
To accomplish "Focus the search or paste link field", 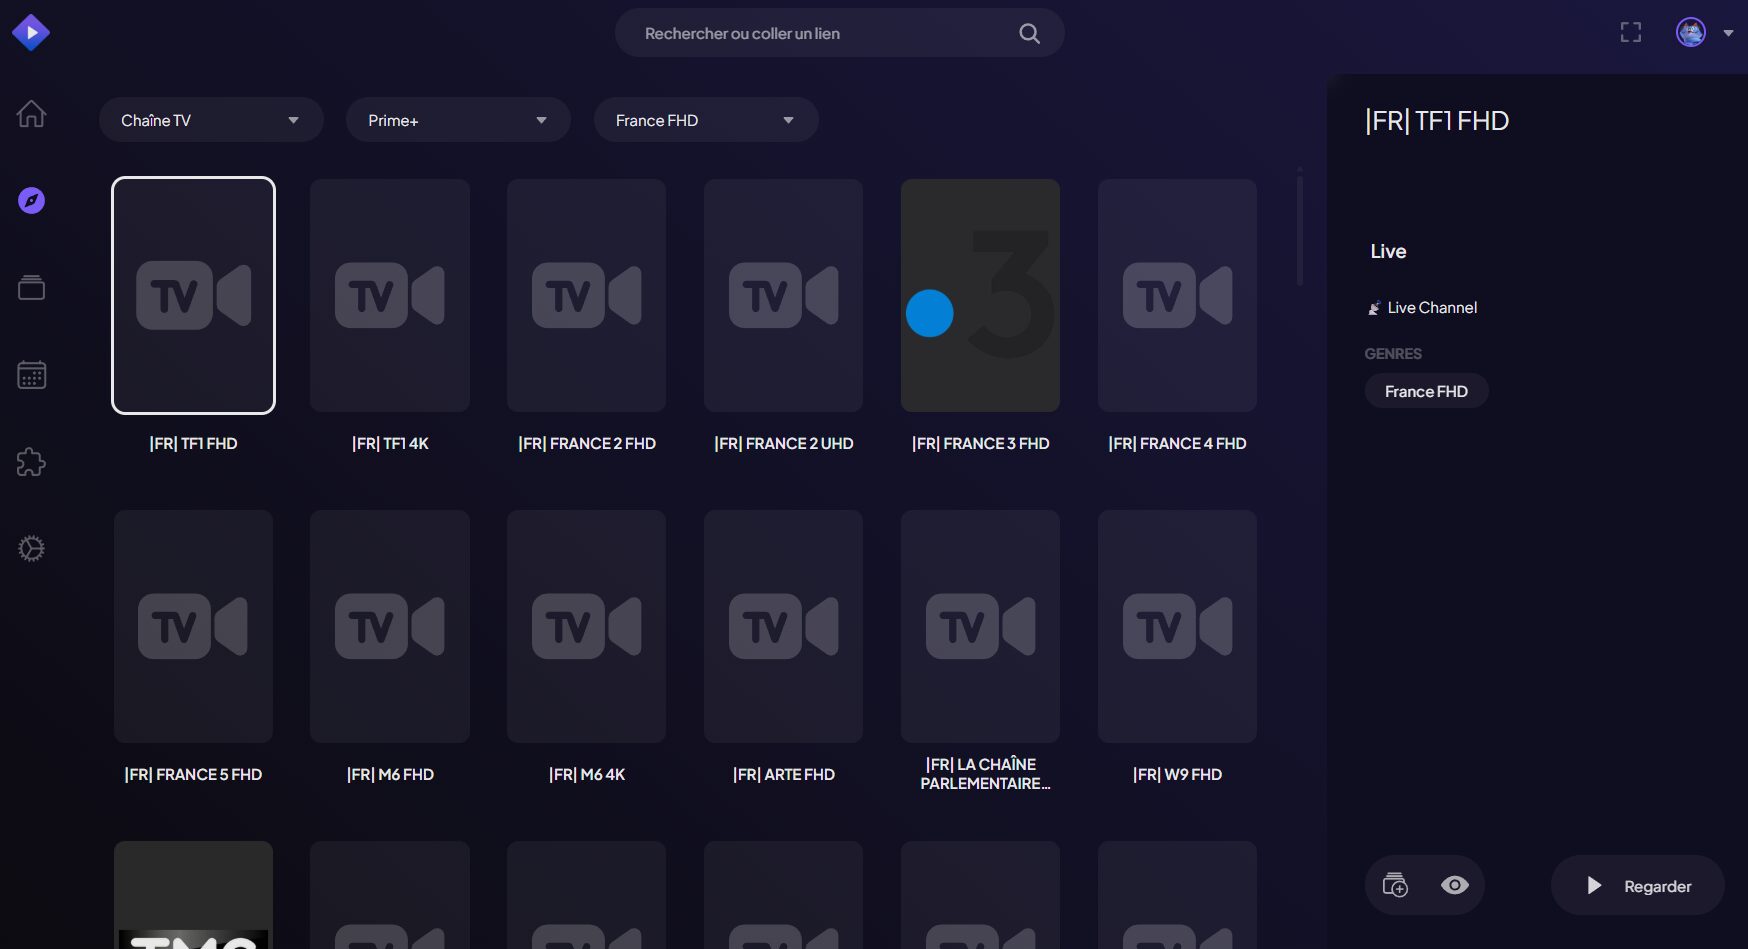I will [x=840, y=33].
